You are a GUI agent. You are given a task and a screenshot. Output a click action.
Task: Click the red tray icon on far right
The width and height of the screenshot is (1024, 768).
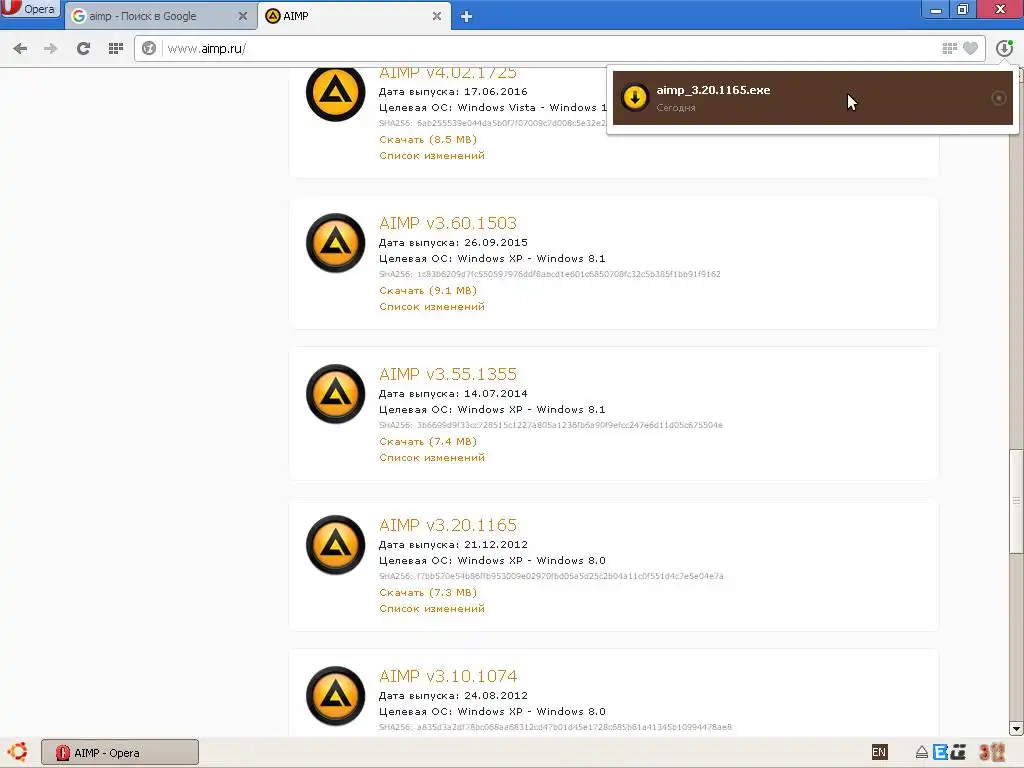(x=991, y=752)
